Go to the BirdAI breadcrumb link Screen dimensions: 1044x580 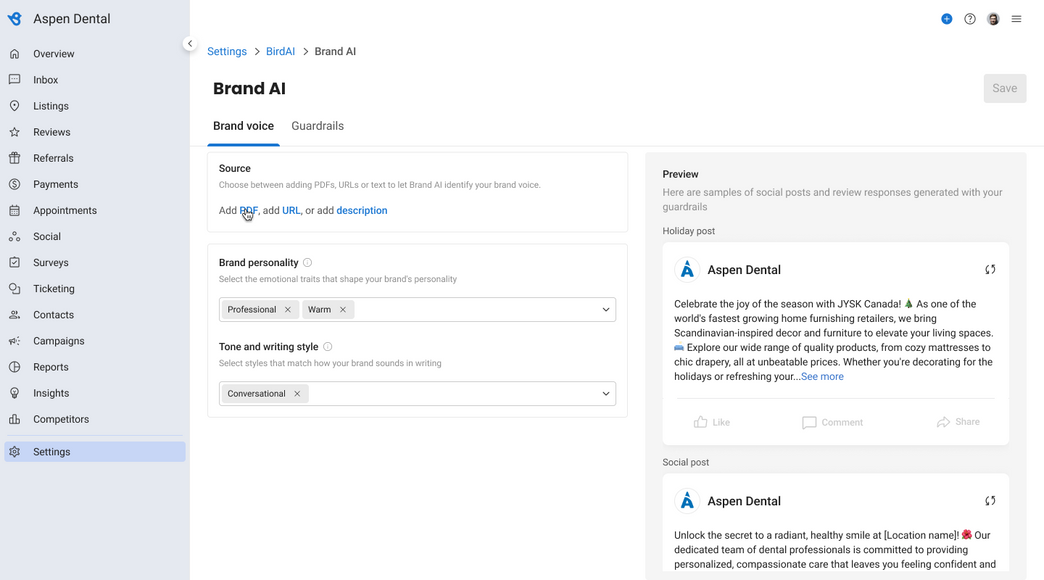click(280, 51)
